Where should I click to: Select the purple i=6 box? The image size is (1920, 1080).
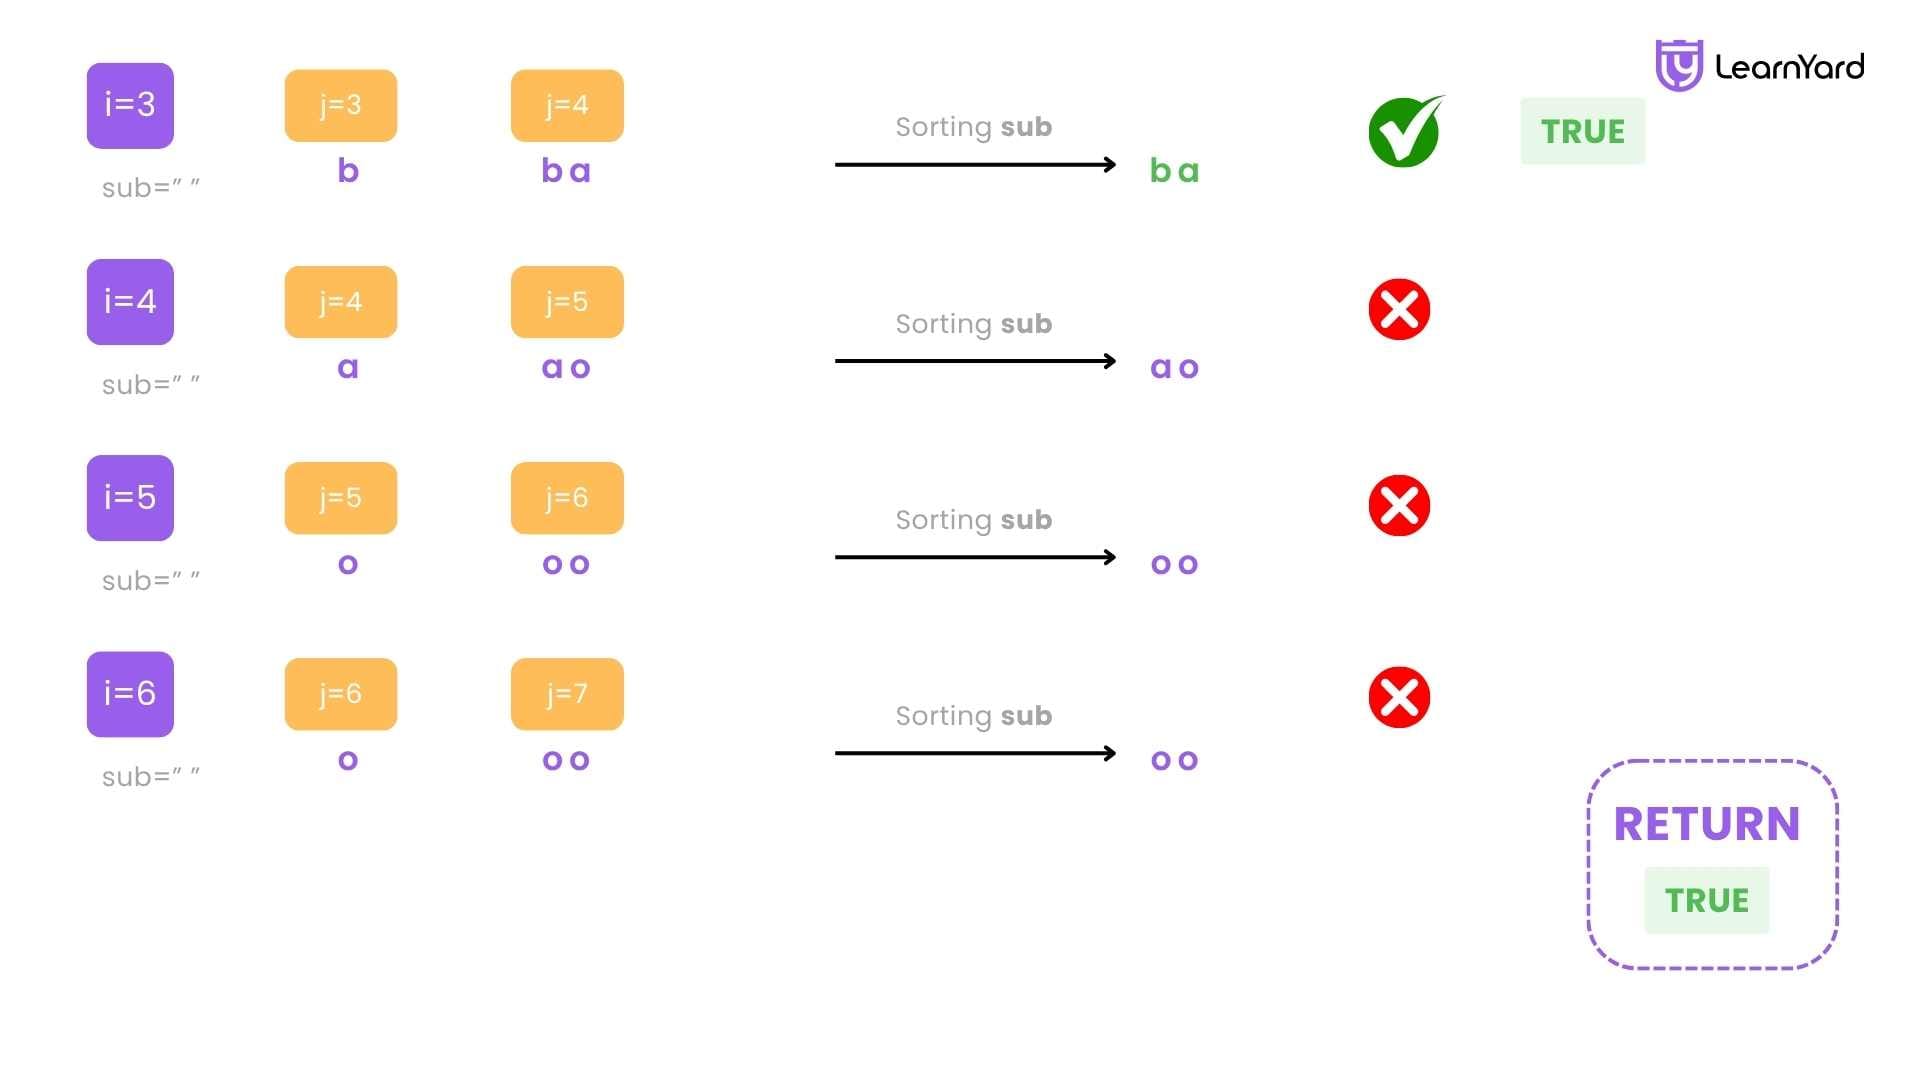(130, 694)
